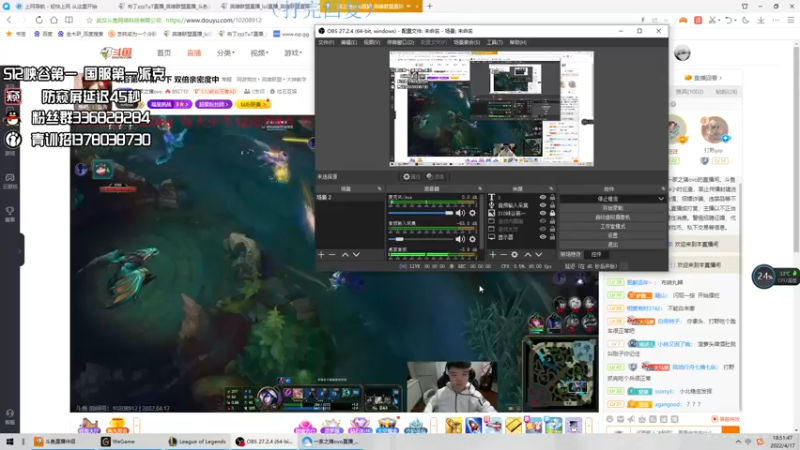Click the browser address bar URL

coord(213,20)
